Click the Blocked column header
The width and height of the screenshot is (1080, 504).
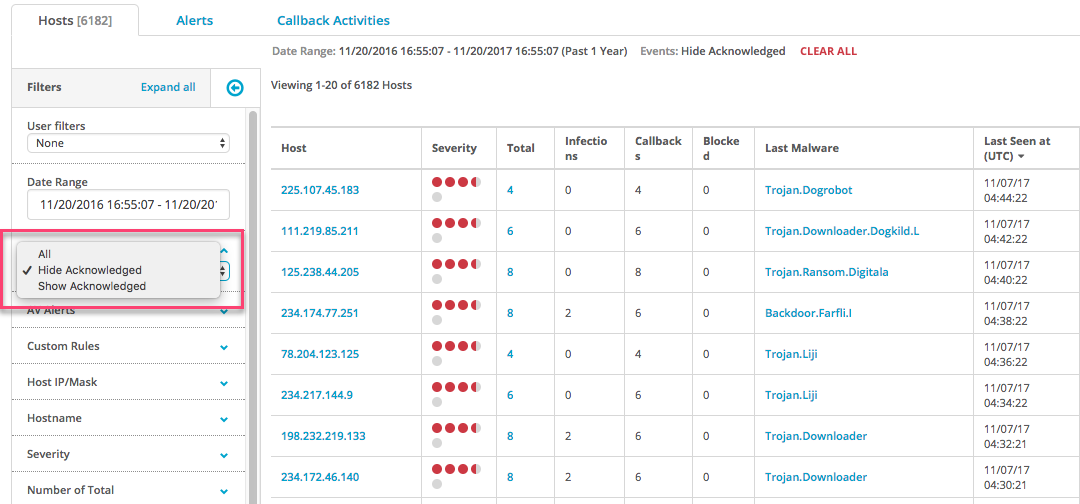tap(721, 148)
